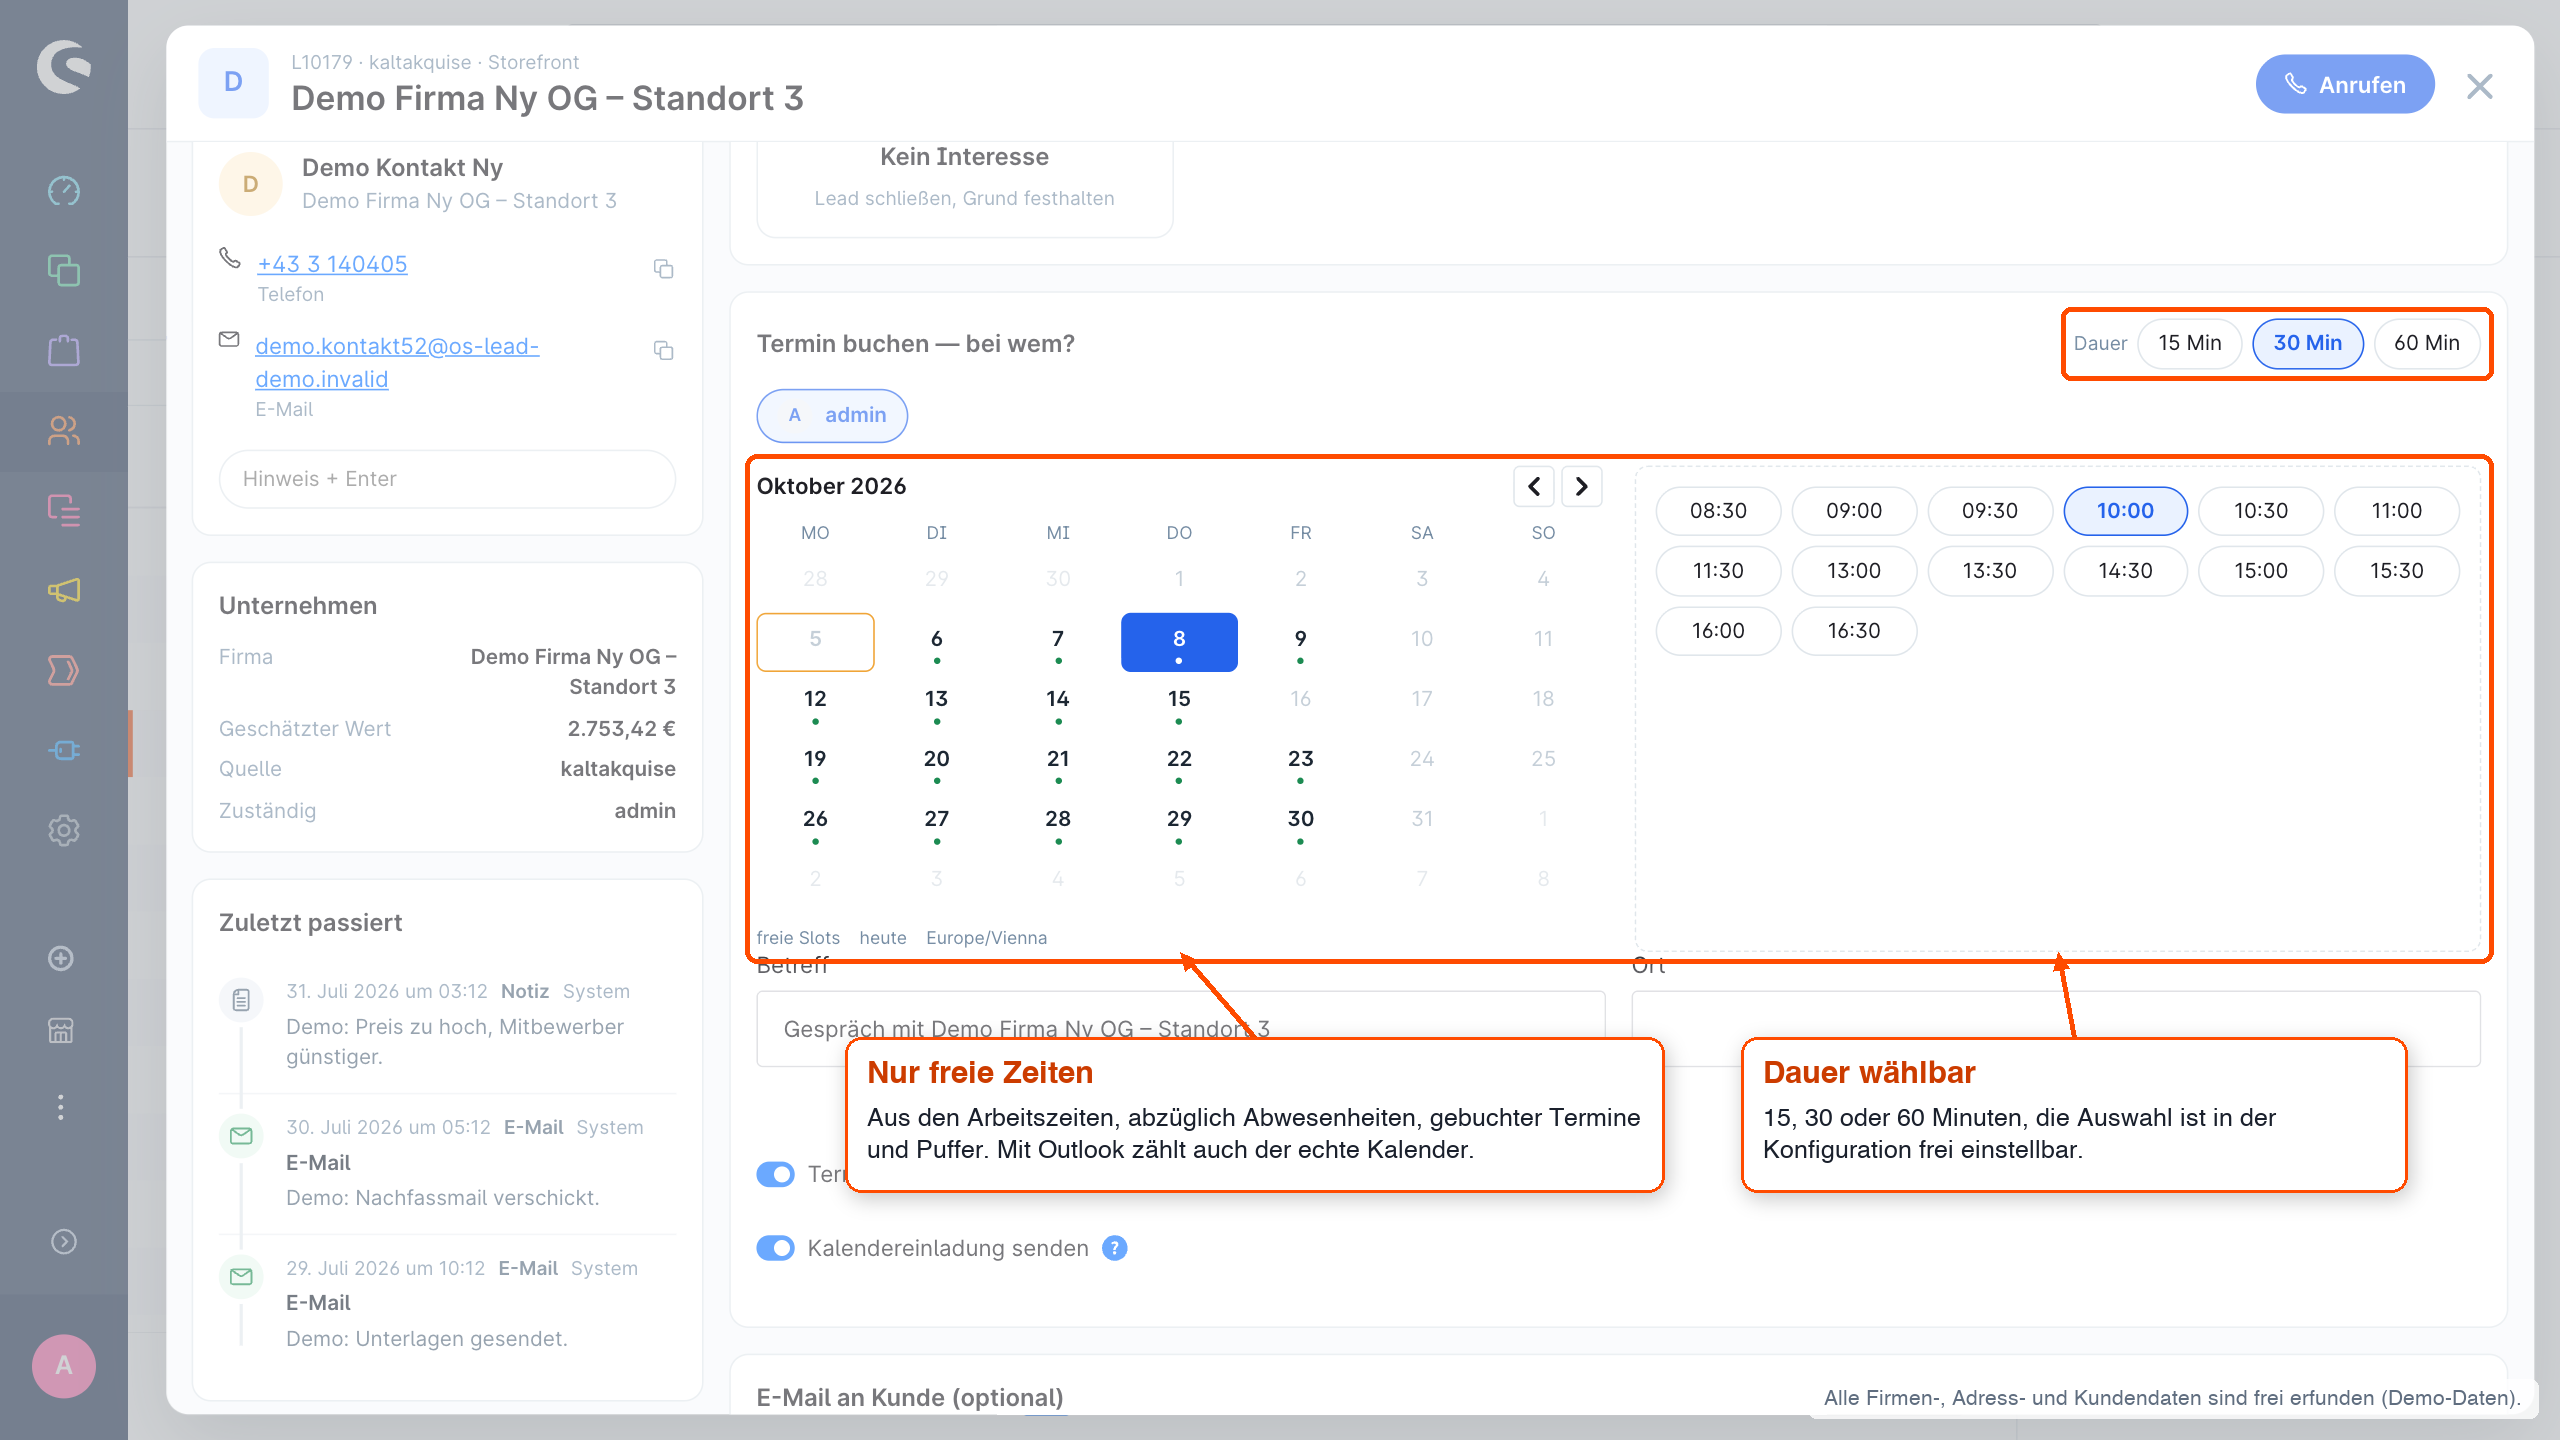2560x1440 pixels.
Task: Open the contacts people icon in sidebar
Action: (x=64, y=430)
